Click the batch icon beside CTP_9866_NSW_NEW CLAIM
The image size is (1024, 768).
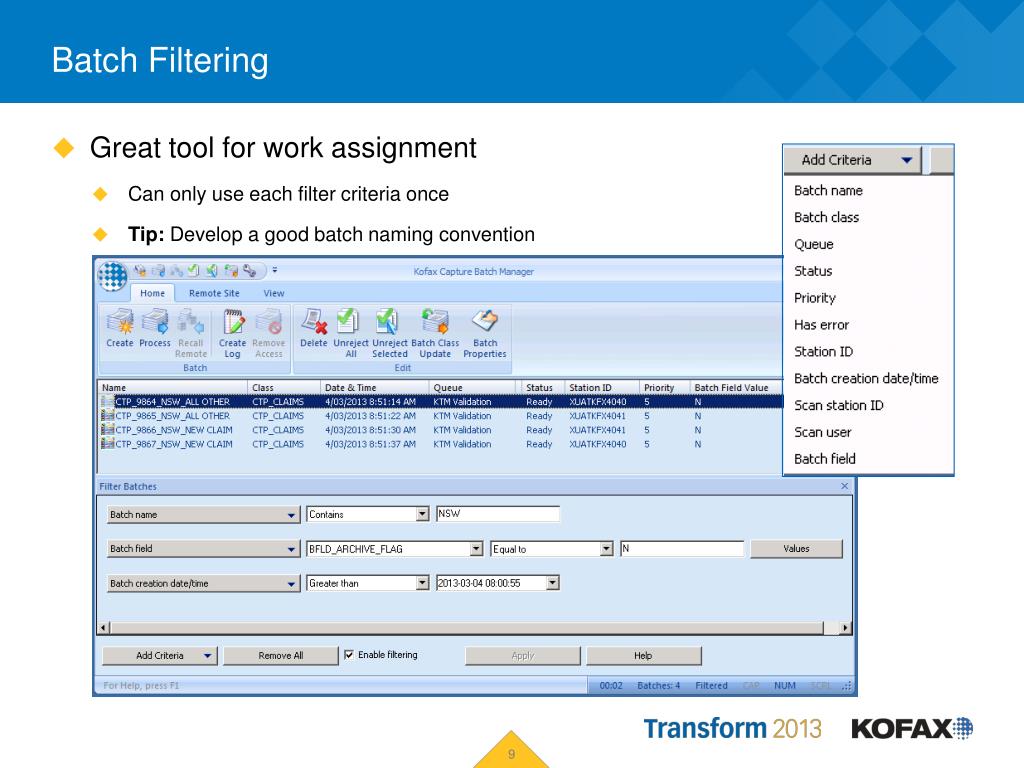[x=108, y=430]
